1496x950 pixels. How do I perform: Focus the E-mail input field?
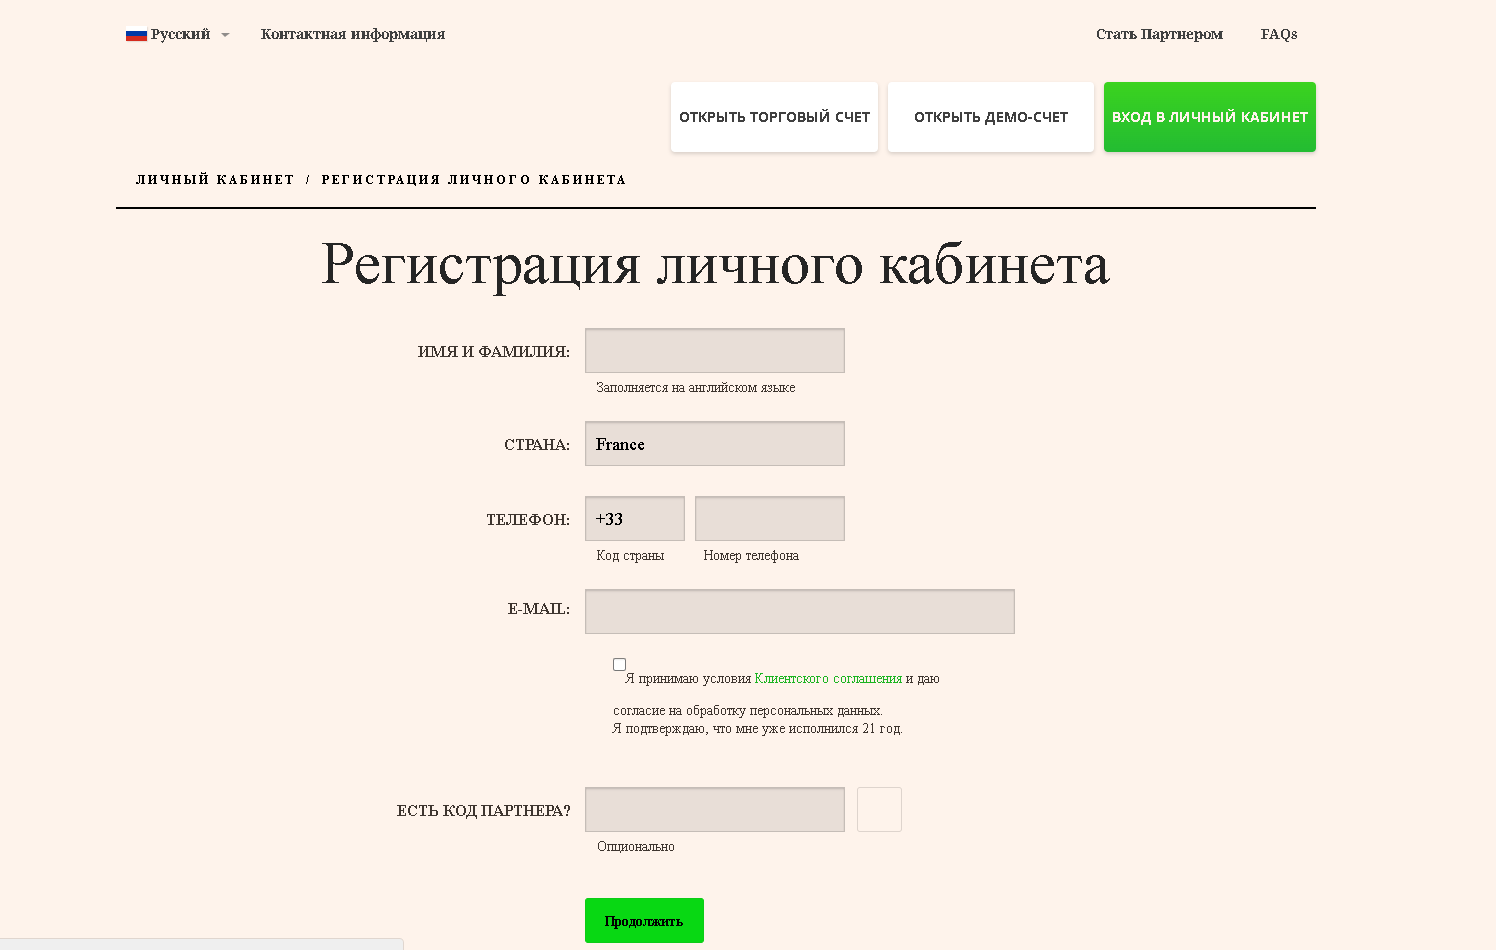pos(800,611)
